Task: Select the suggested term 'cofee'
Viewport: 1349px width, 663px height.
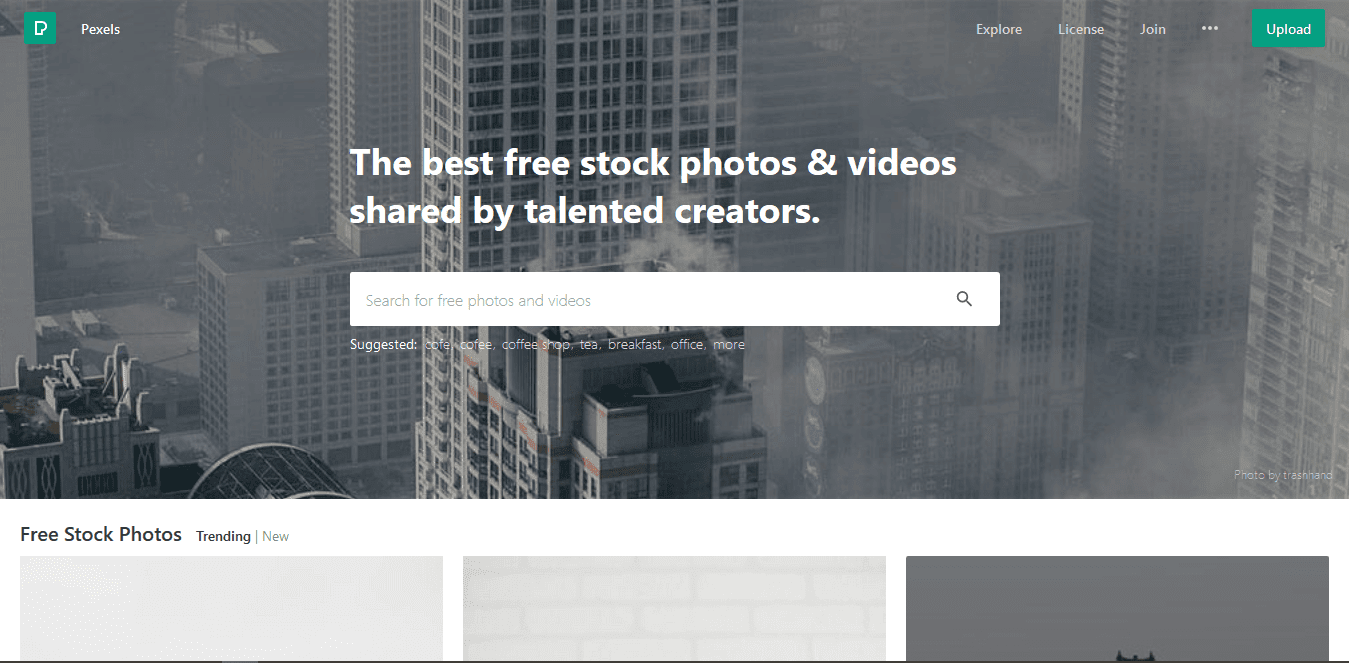Action: (476, 344)
